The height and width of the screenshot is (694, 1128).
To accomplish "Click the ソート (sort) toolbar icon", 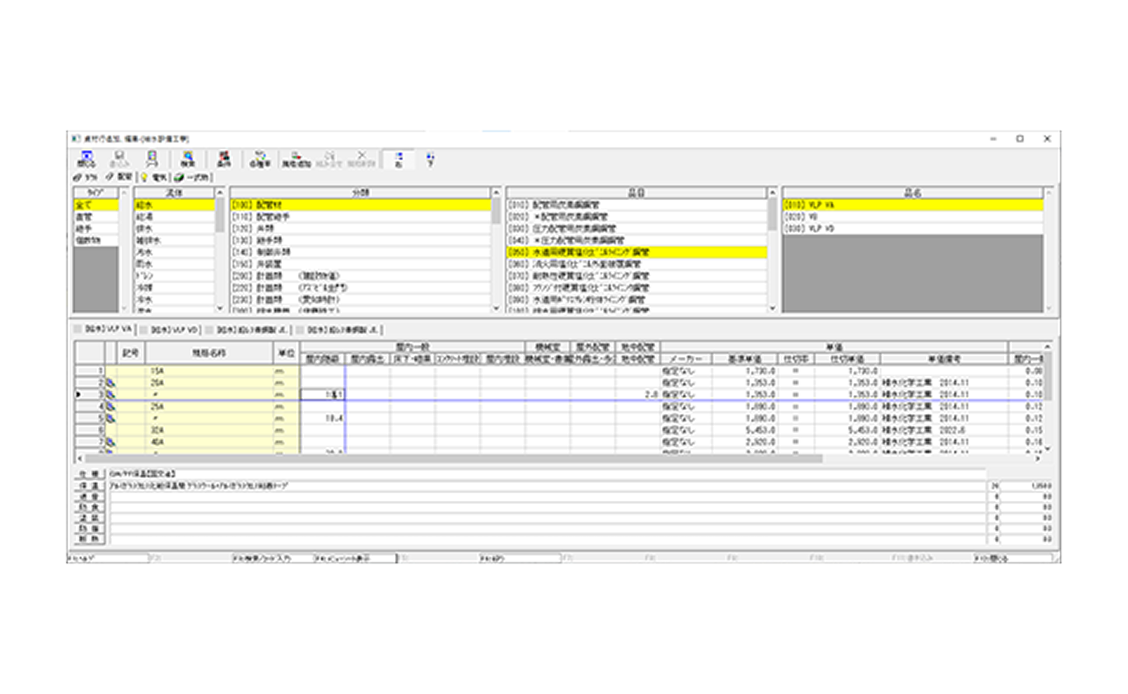I will 399,159.
